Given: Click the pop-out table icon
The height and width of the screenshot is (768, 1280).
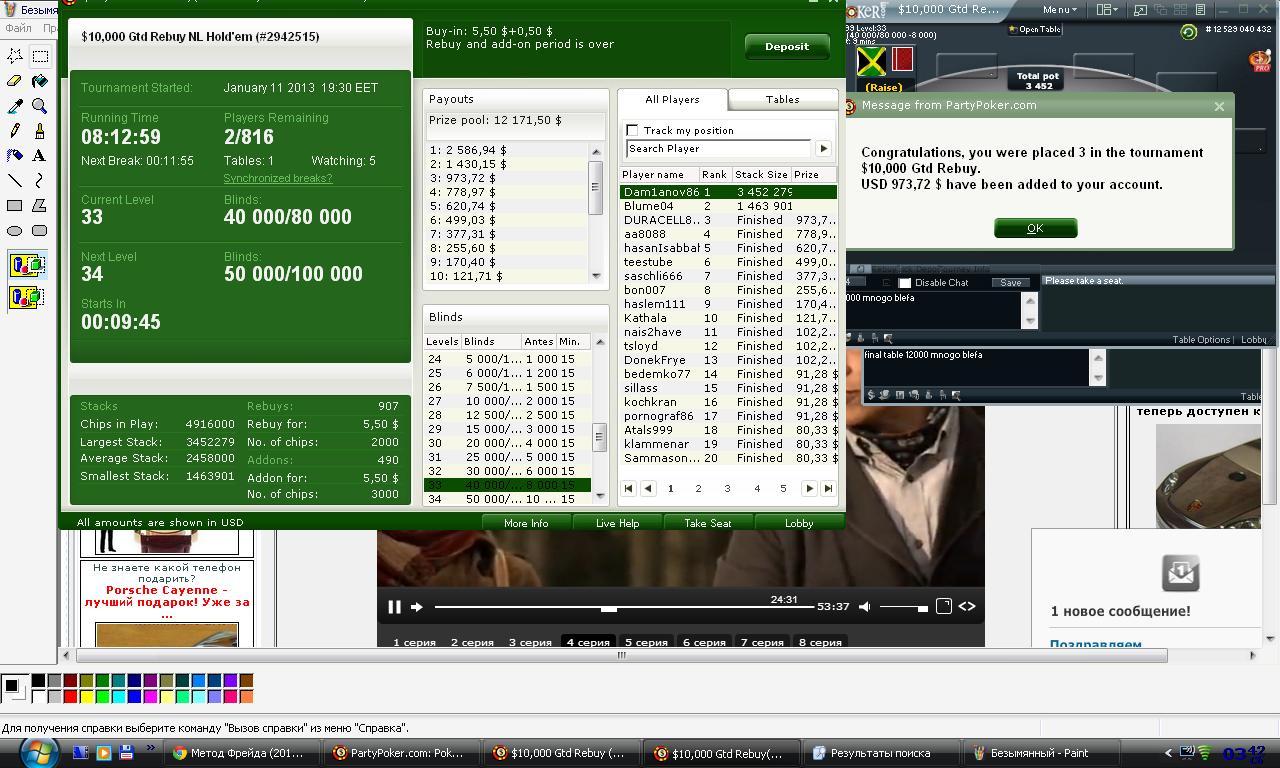Looking at the screenshot, I should (1140, 9).
